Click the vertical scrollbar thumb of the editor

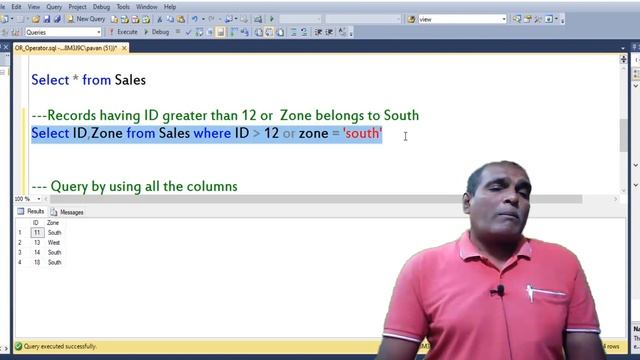tap(623, 136)
